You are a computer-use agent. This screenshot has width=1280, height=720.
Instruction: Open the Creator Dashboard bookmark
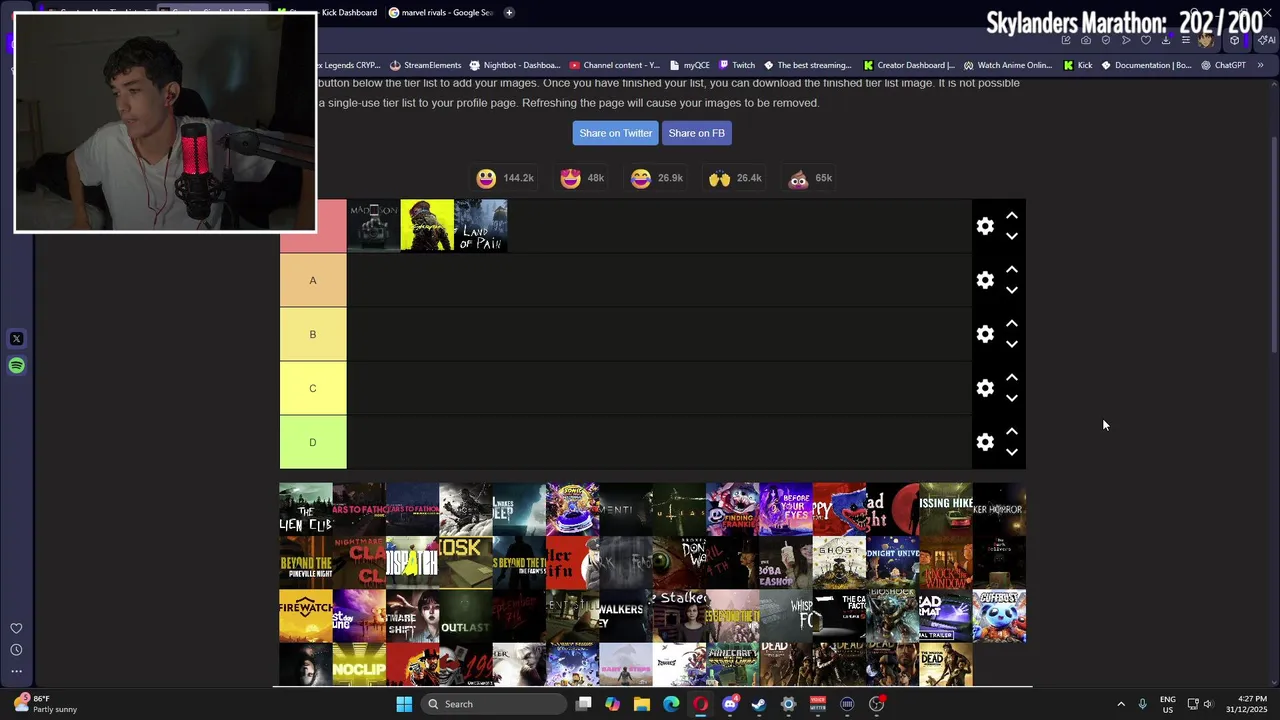tap(908, 65)
